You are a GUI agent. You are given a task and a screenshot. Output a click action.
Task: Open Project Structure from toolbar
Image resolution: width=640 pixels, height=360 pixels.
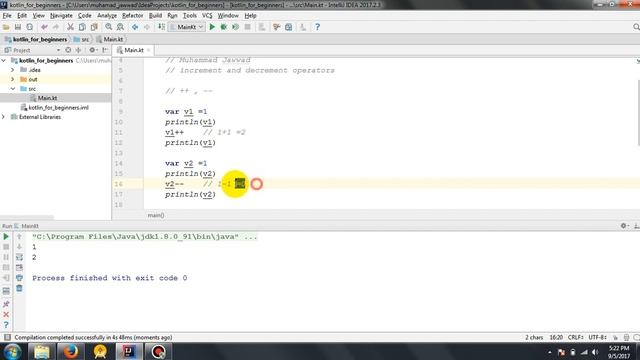coord(289,27)
